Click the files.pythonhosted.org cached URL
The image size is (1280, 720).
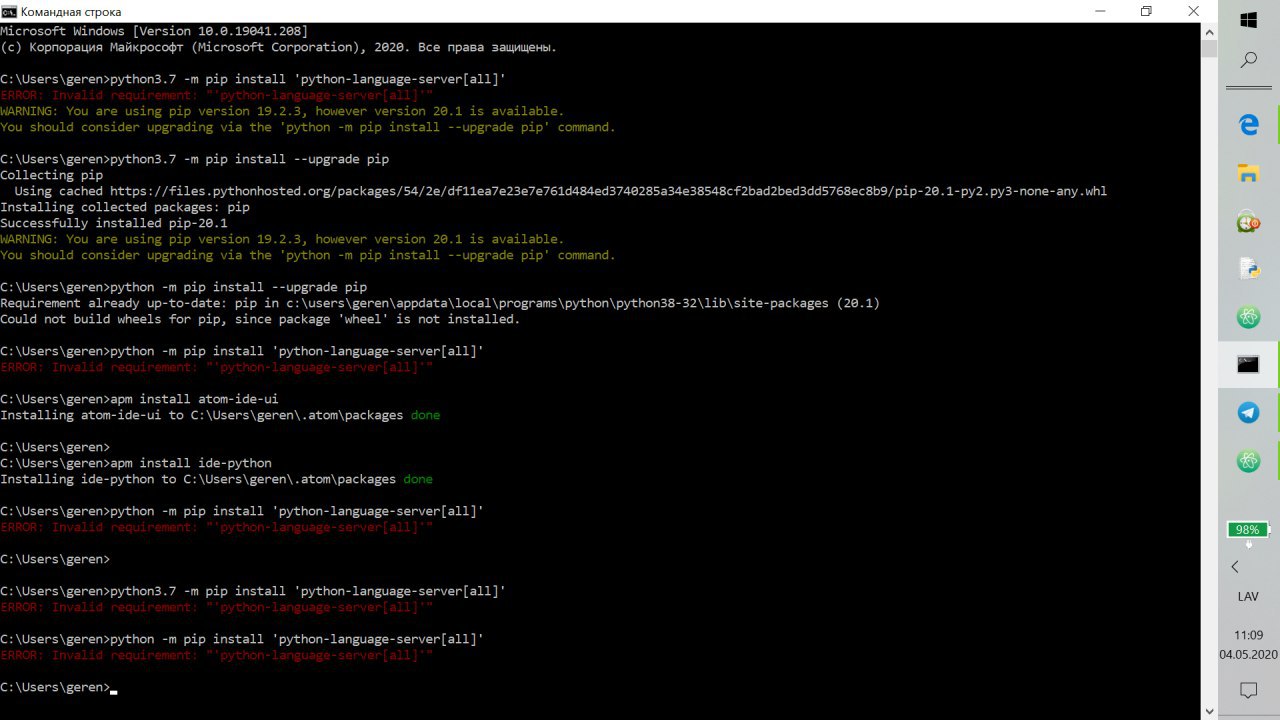click(608, 191)
